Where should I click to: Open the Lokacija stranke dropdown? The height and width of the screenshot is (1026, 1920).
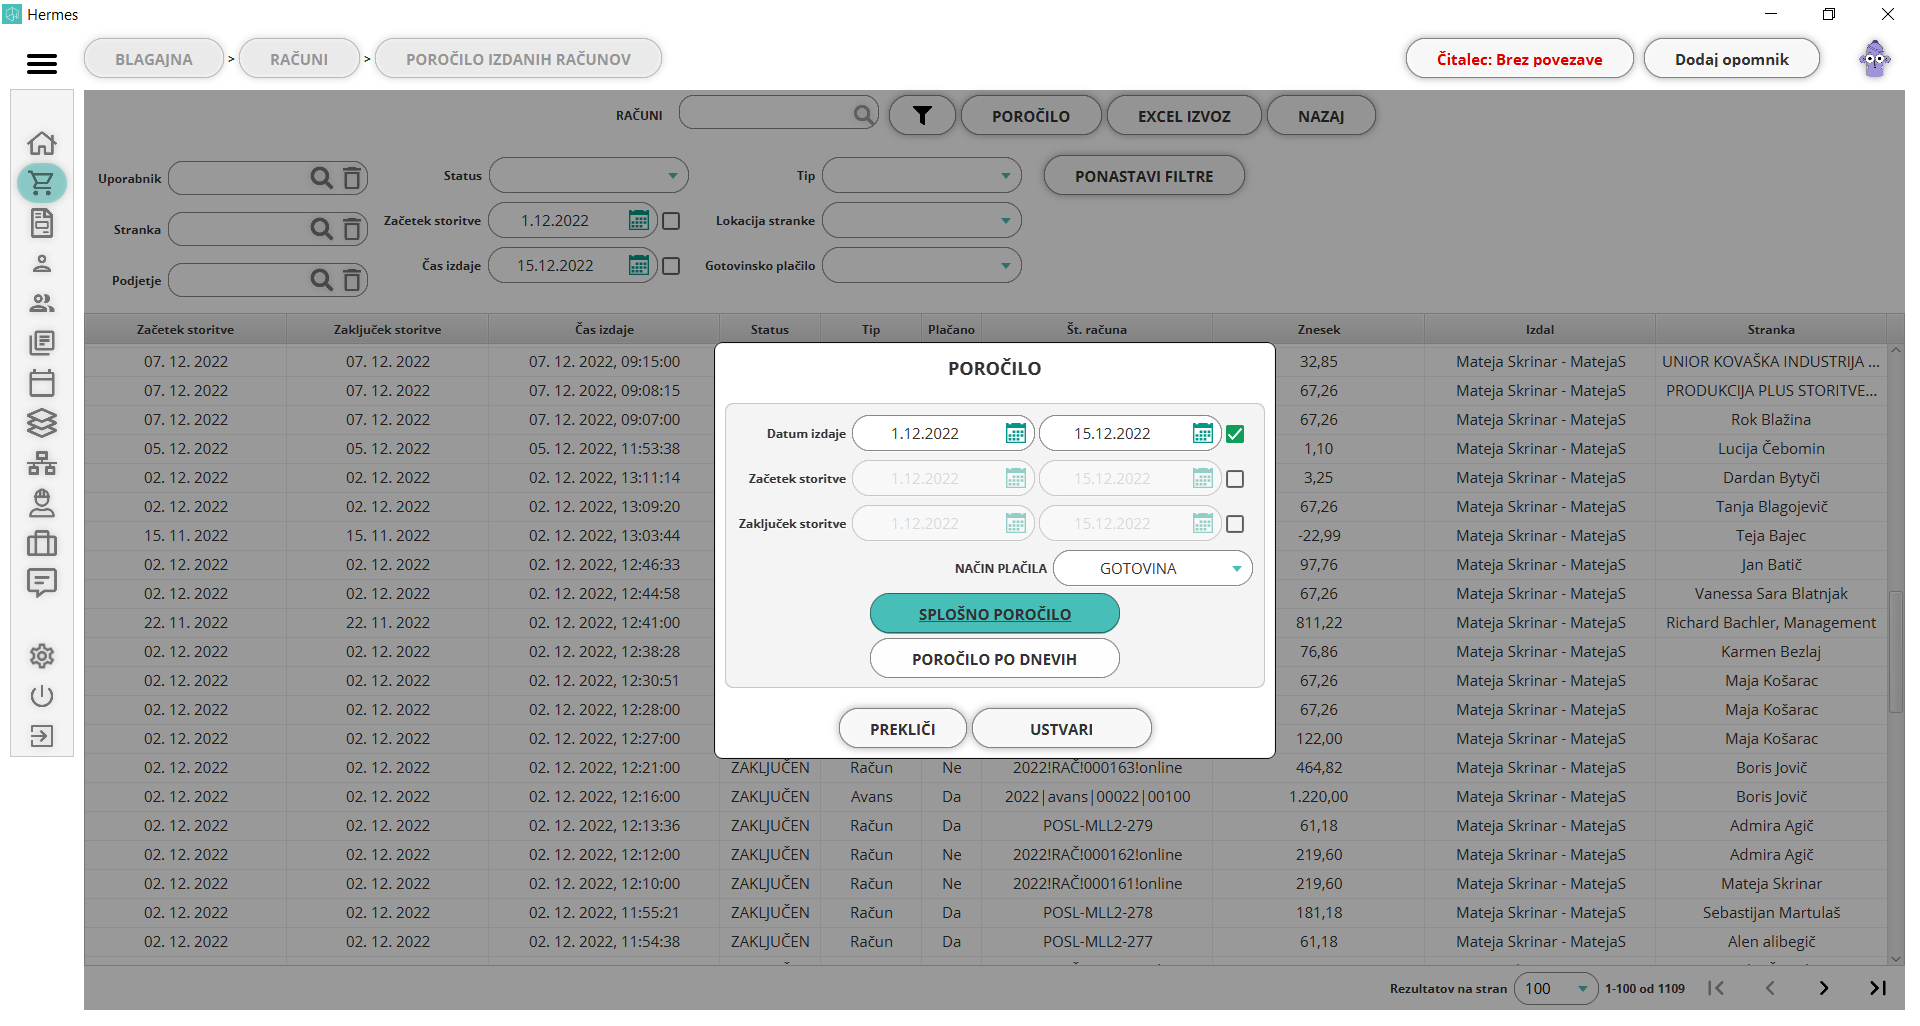(922, 220)
